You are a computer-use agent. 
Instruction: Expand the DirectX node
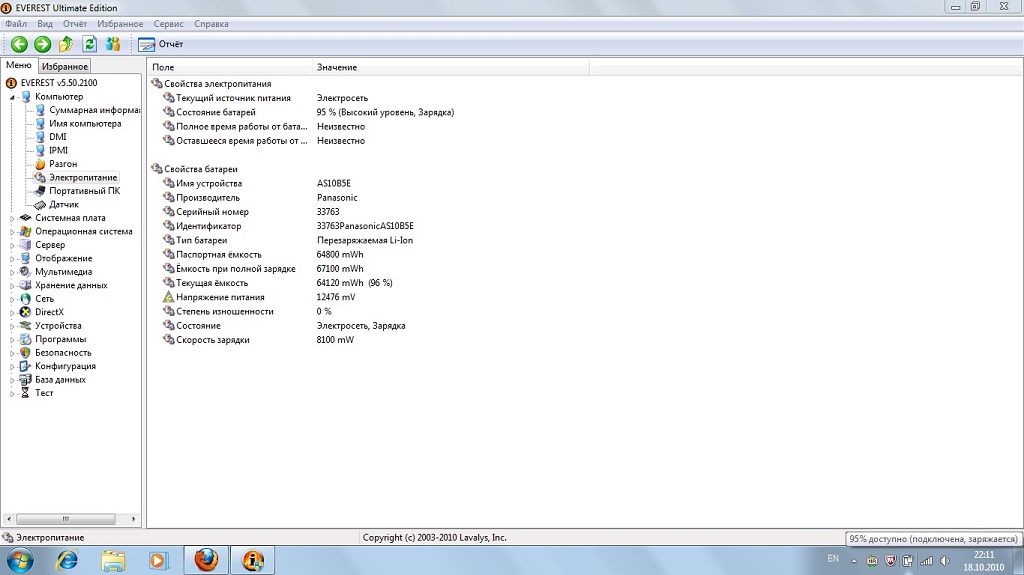pyautogui.click(x=12, y=312)
